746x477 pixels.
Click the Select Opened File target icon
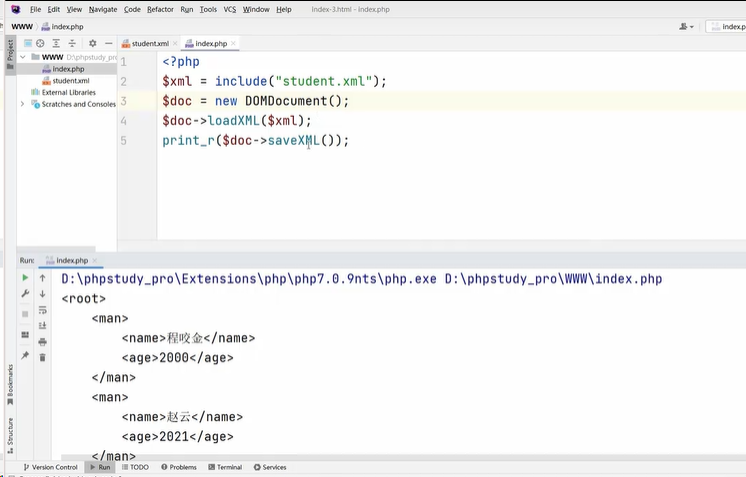point(40,43)
